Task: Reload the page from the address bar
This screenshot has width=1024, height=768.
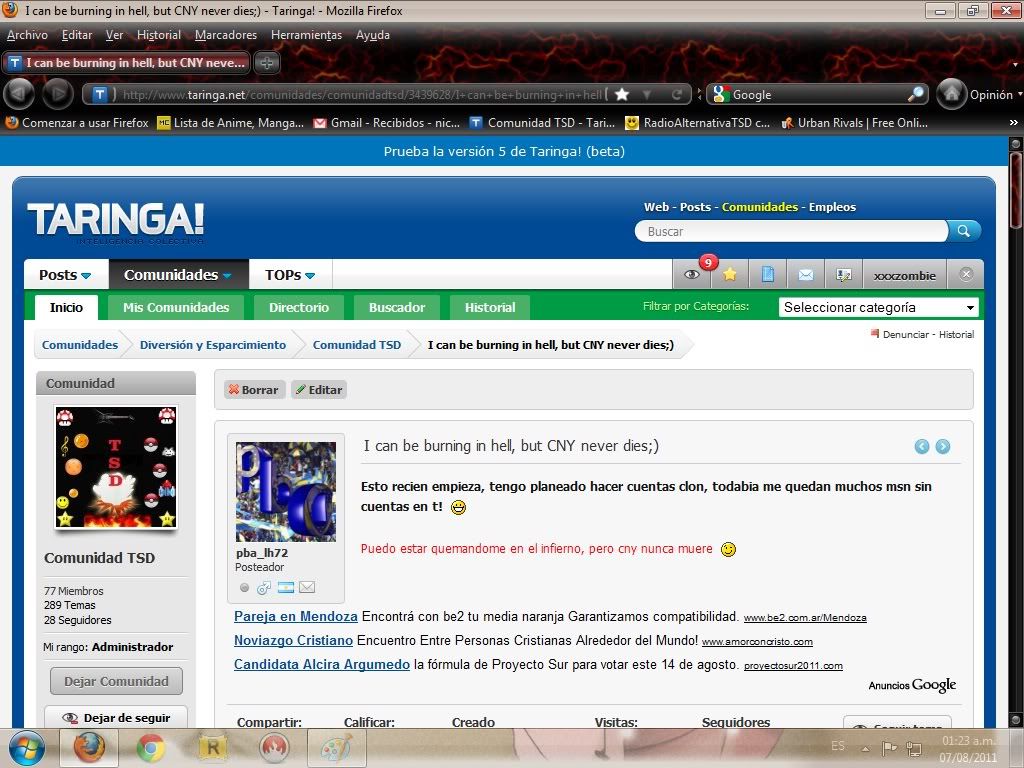Action: coord(677,95)
